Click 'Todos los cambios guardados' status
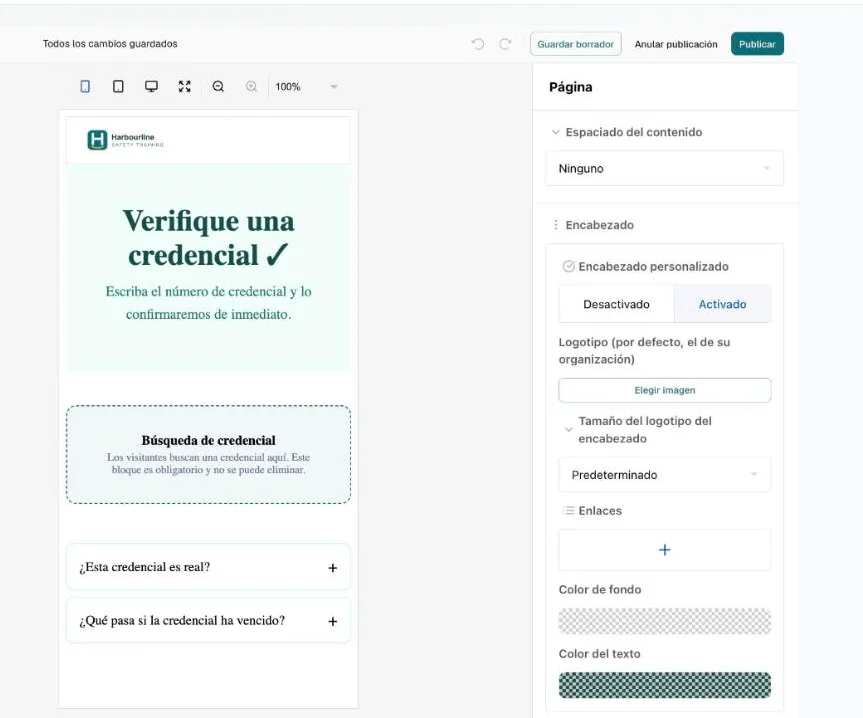Viewport: 863px width, 718px height. pyautogui.click(x=110, y=43)
